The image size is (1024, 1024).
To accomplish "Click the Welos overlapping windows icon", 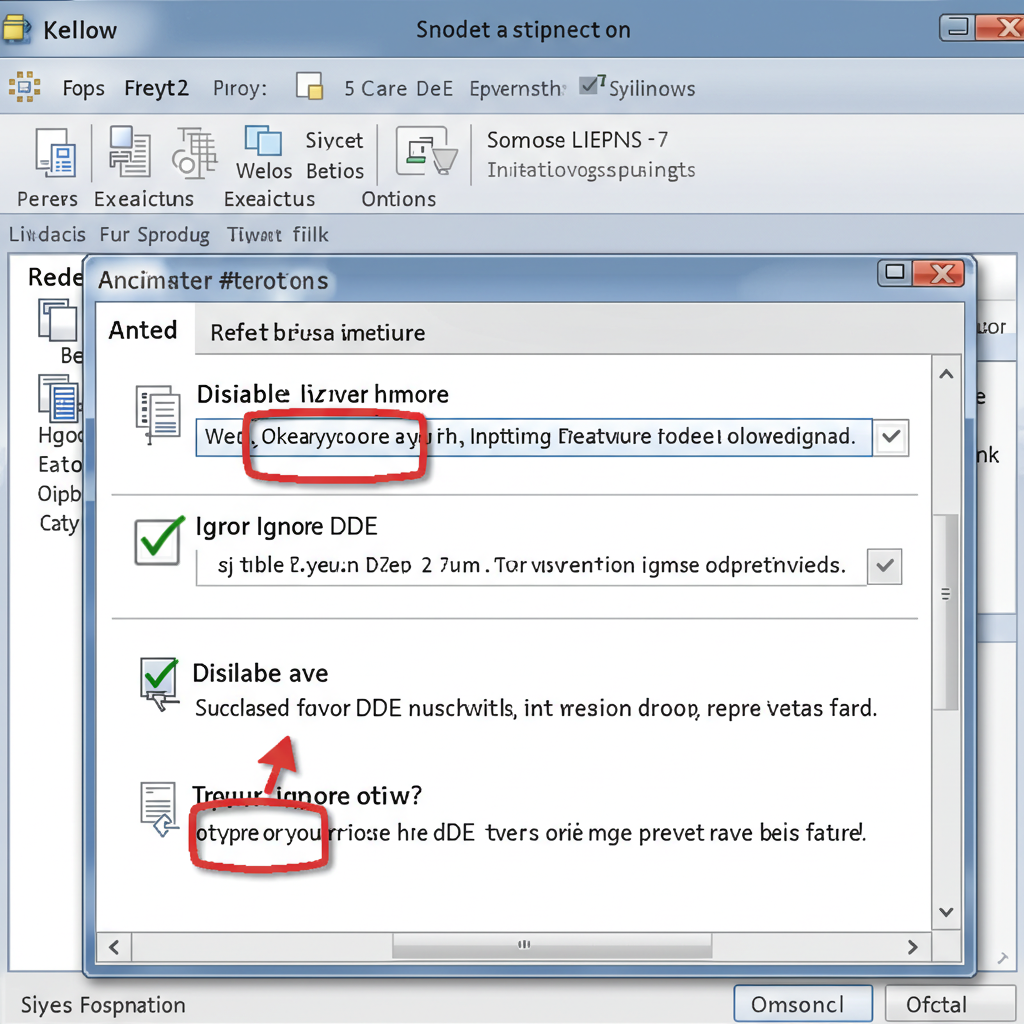I will tap(263, 141).
